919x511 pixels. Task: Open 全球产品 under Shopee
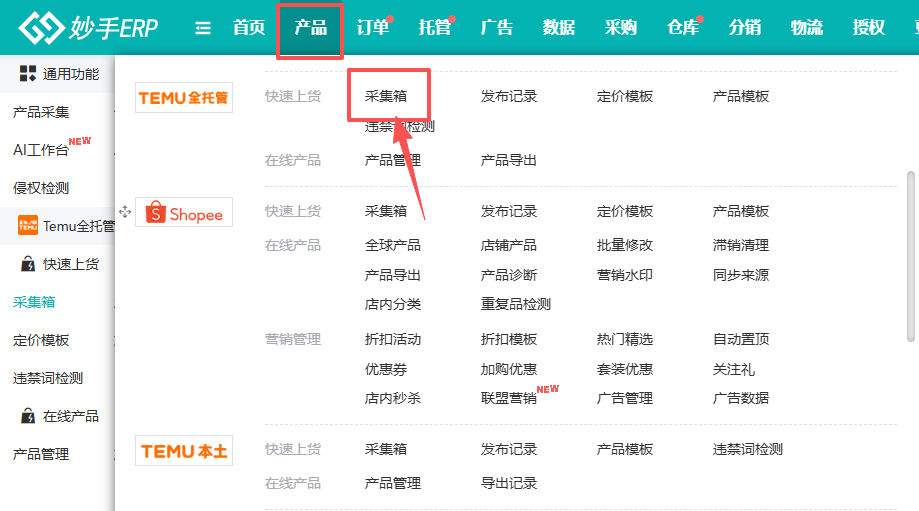click(393, 245)
